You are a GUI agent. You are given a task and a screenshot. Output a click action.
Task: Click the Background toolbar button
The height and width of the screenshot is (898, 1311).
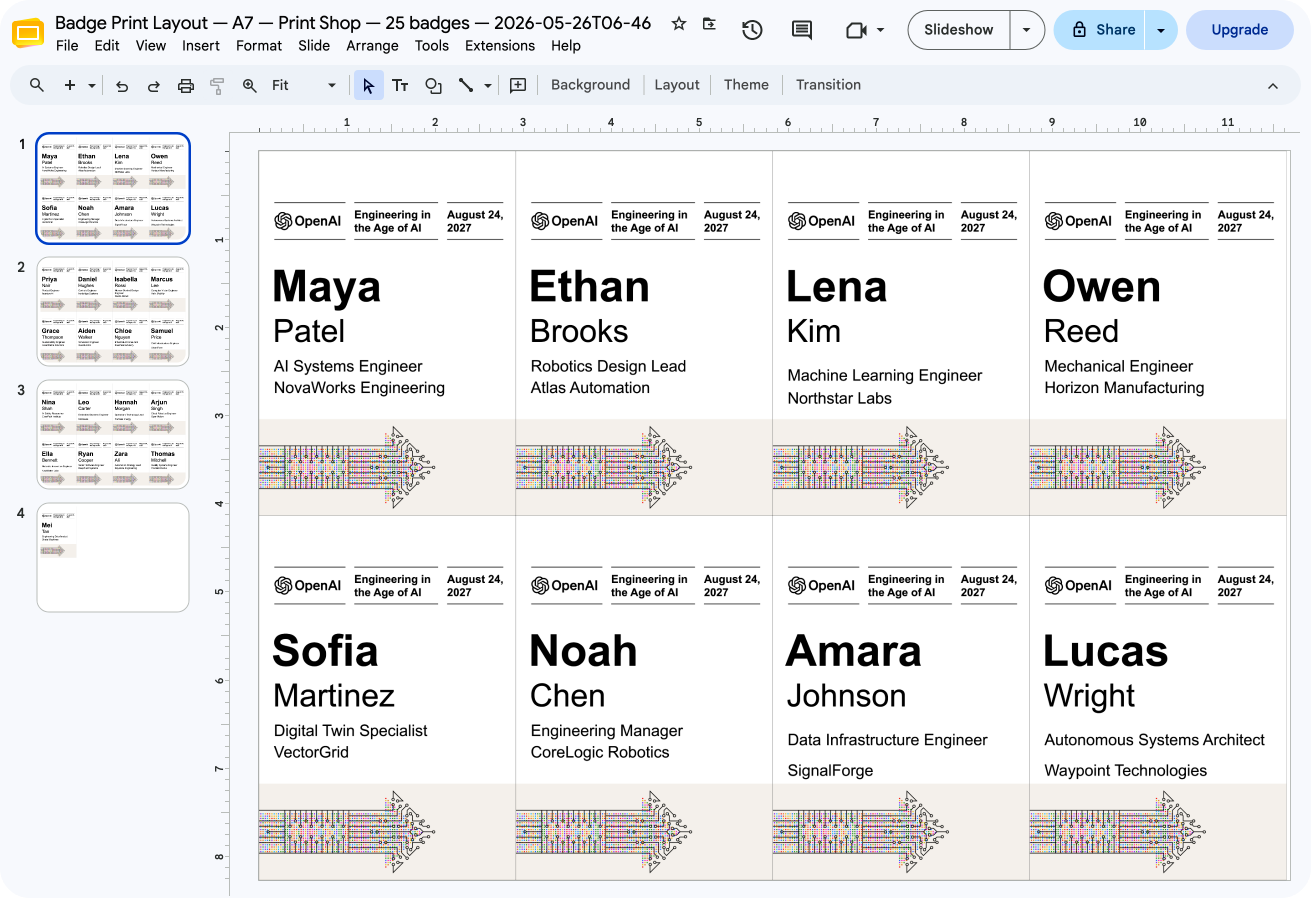click(590, 85)
